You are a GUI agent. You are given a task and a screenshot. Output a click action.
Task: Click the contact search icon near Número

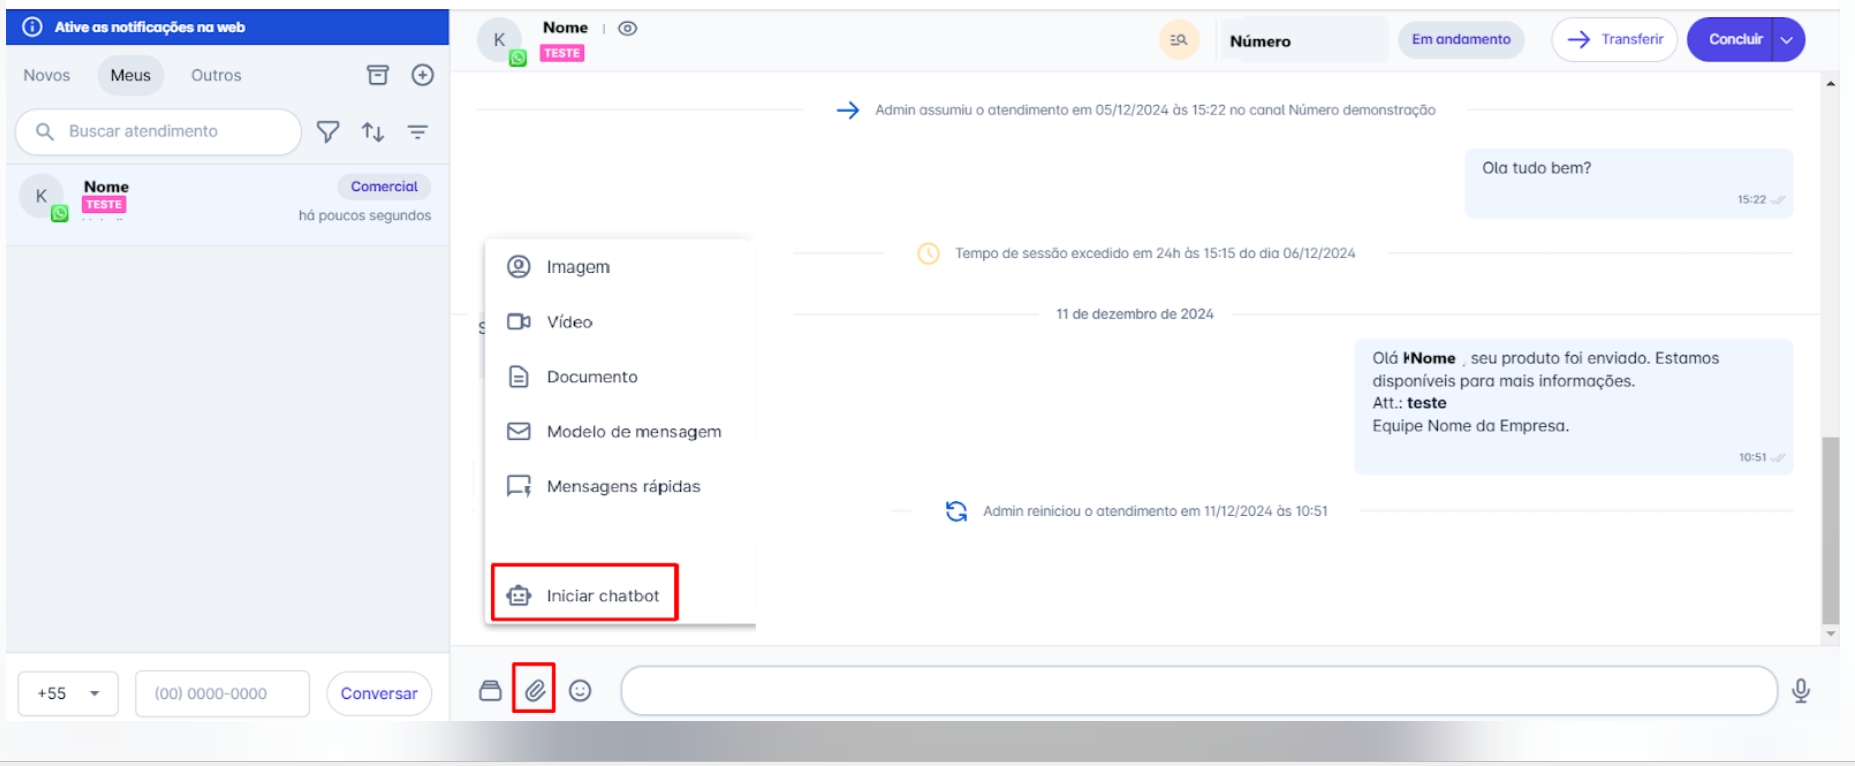(1179, 40)
